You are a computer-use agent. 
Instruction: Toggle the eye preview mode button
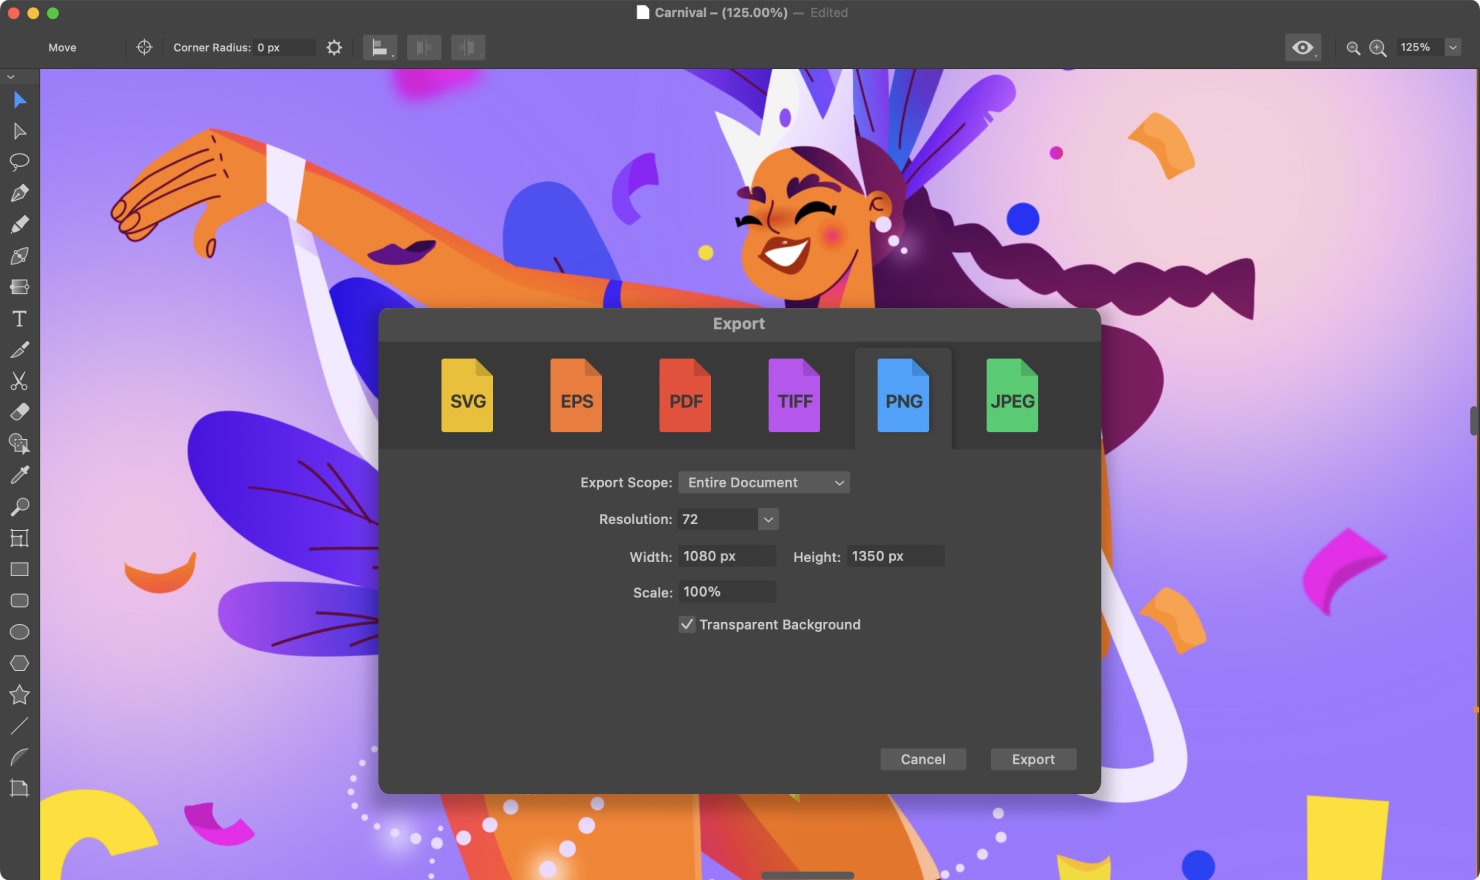tap(1303, 47)
